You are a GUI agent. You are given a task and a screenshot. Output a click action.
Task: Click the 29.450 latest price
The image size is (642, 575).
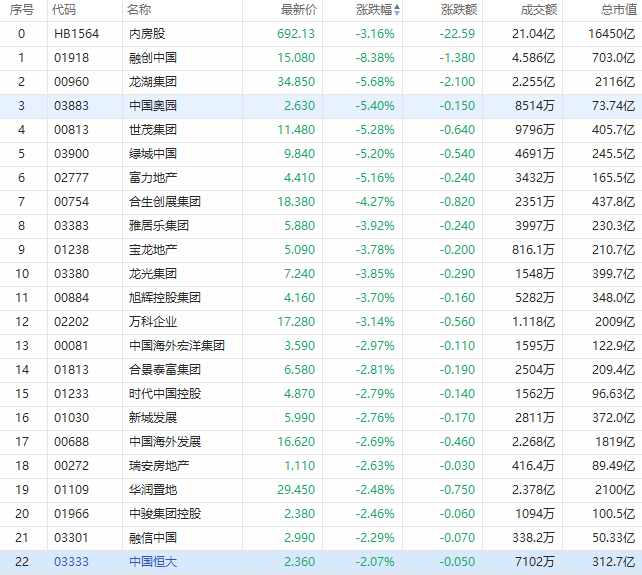click(296, 490)
